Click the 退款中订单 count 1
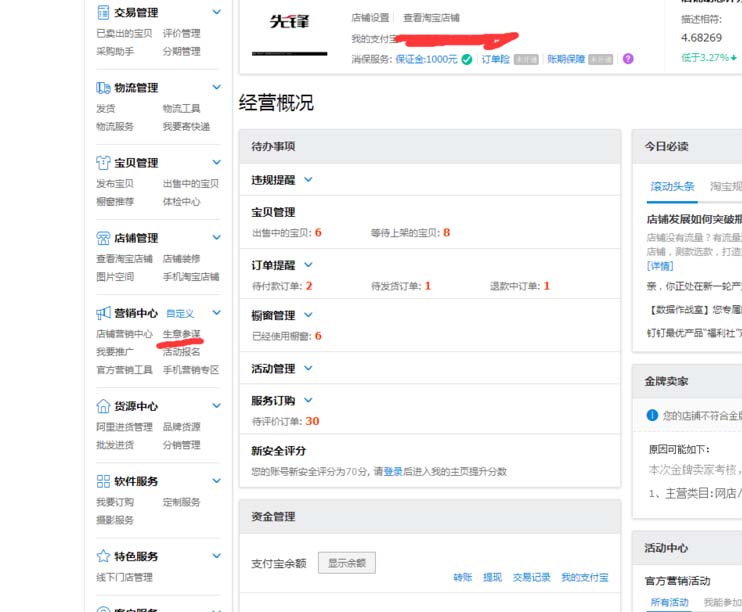 click(x=547, y=286)
